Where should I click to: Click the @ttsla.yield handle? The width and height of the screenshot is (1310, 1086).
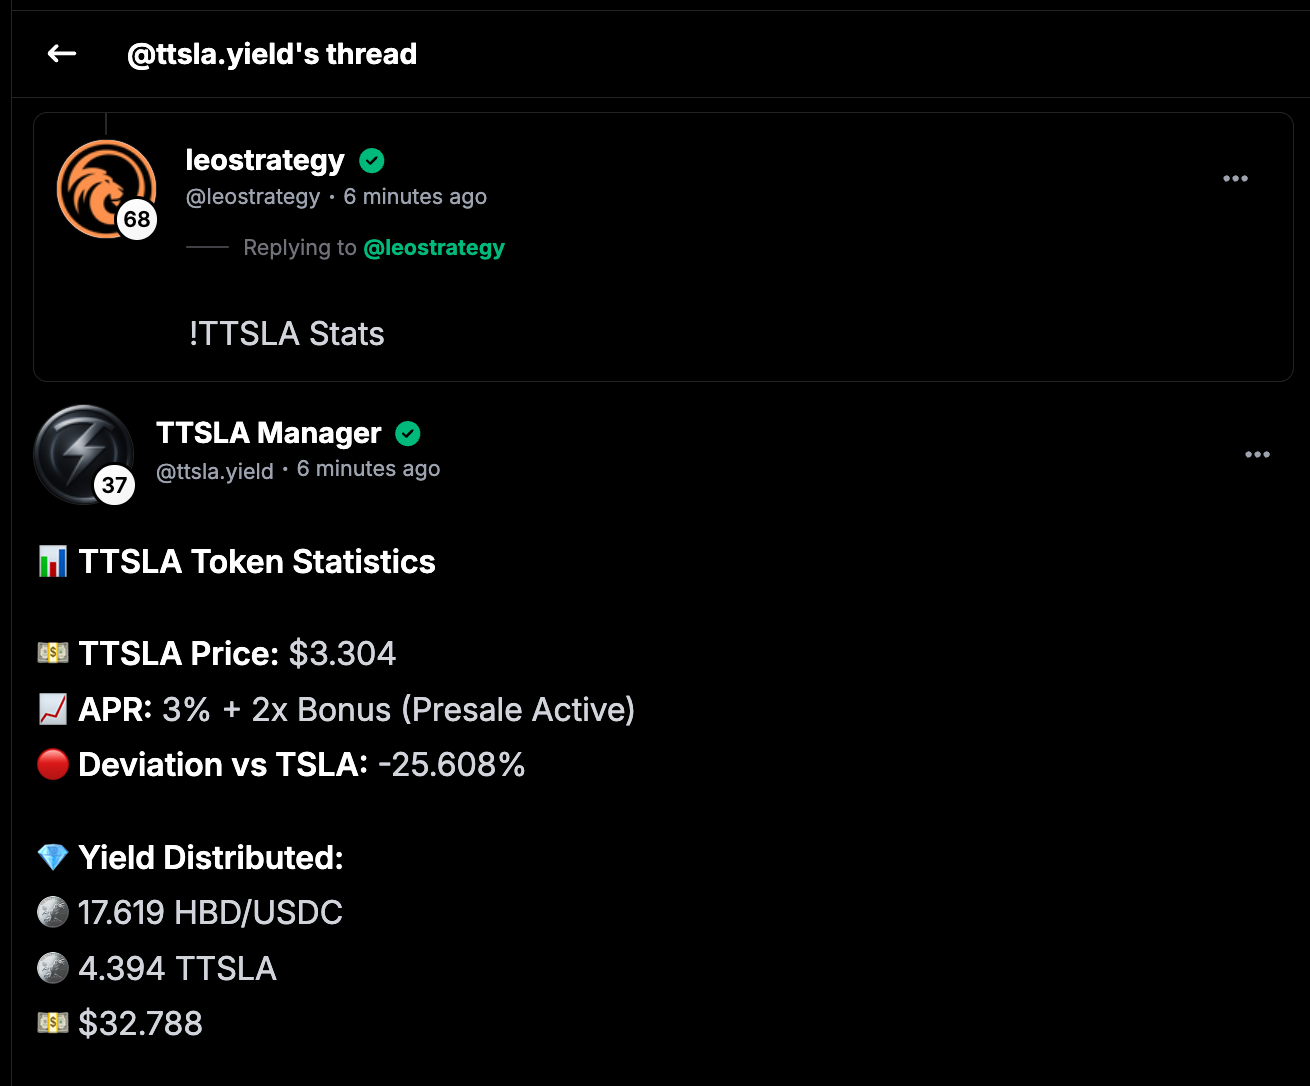point(215,471)
